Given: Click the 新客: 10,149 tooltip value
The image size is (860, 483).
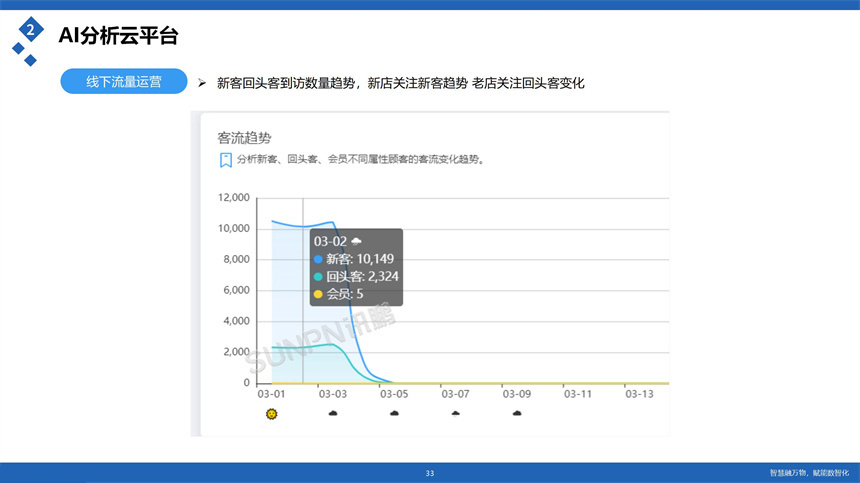Looking at the screenshot, I should pos(360,259).
